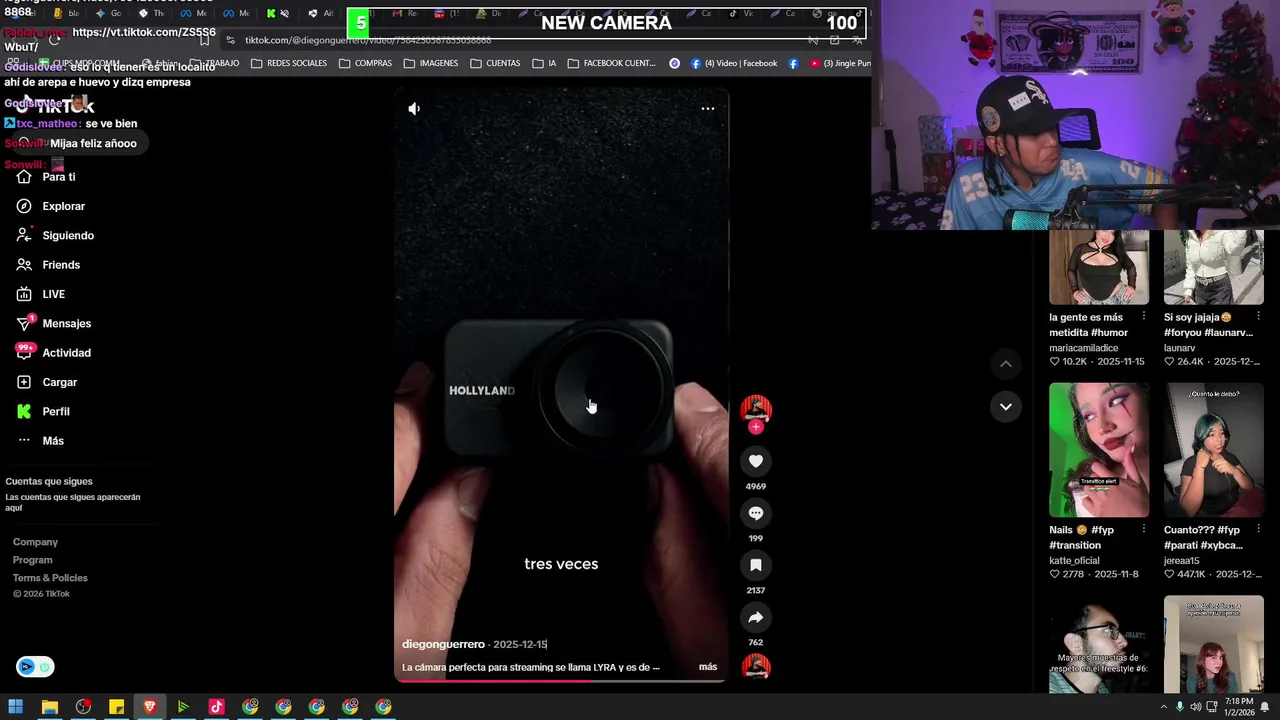This screenshot has height=720, width=1280.
Task: Open FACEBOOK CUENT... bookmarks folder
Action: pos(611,63)
